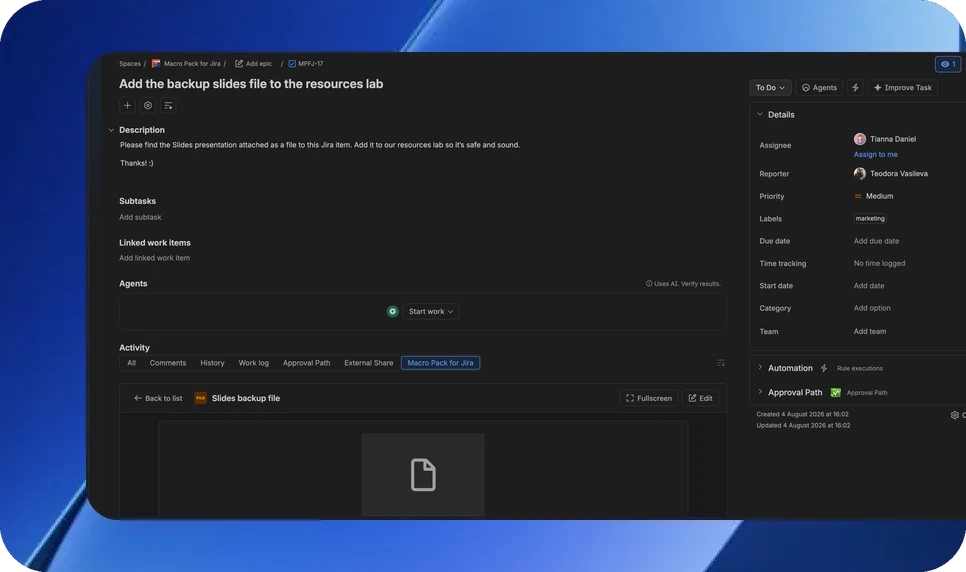Click the document file preview icon
Screen dimensions: 966x572
423,475
